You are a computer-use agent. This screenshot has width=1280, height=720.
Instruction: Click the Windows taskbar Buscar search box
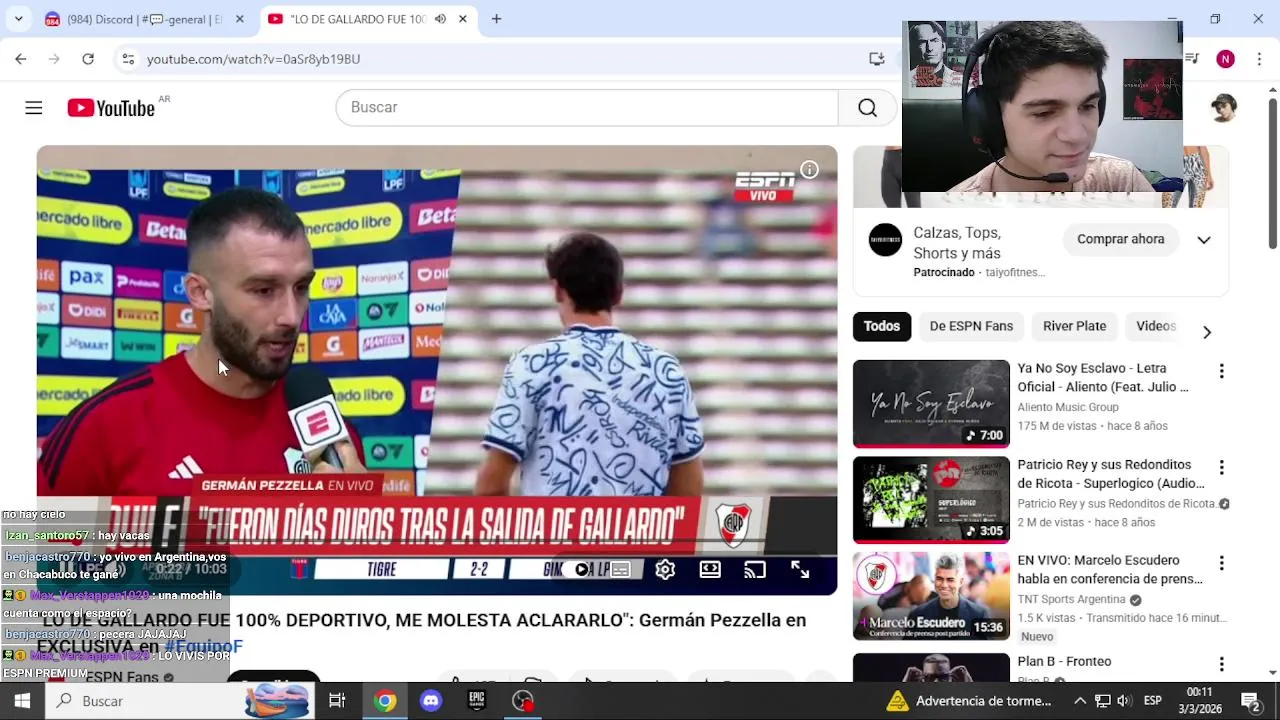coord(180,701)
